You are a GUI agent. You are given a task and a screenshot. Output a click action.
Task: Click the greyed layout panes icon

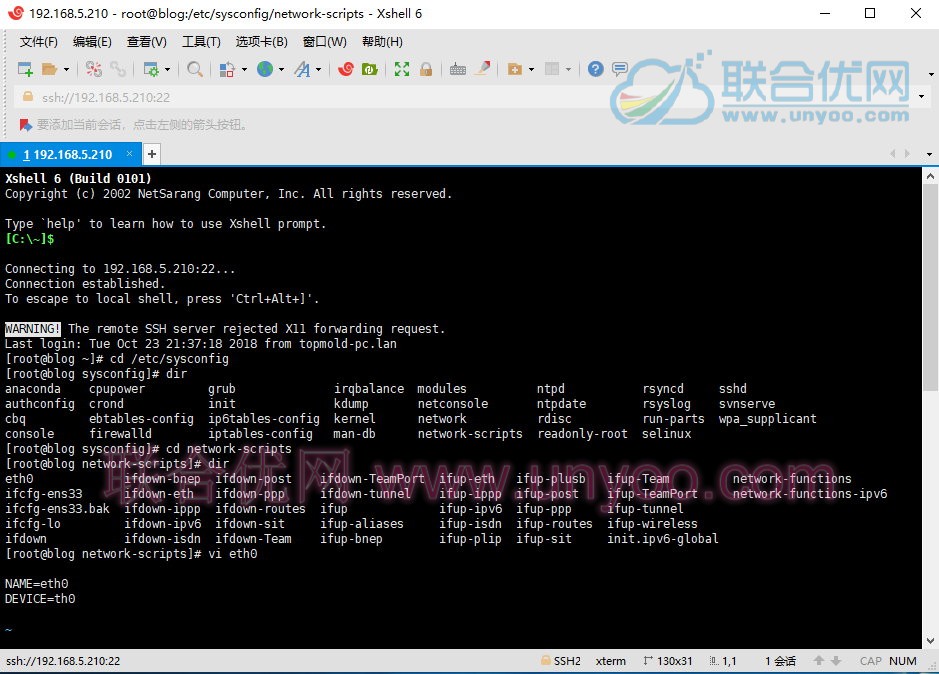[x=552, y=69]
